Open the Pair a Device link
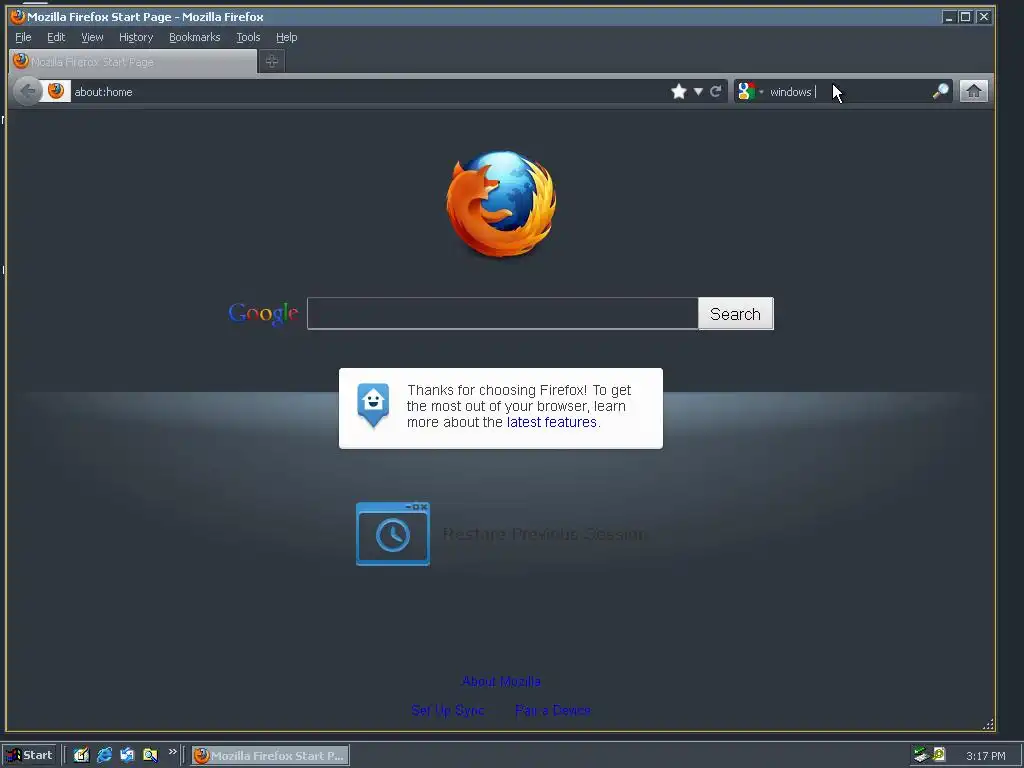Viewport: 1024px width, 768px height. [x=552, y=710]
